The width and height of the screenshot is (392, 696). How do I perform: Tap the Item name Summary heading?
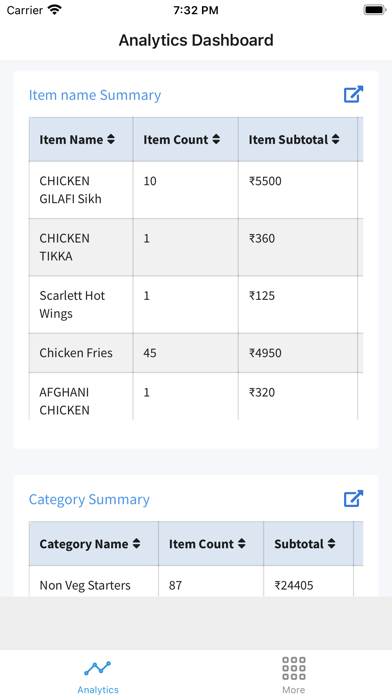coord(95,95)
